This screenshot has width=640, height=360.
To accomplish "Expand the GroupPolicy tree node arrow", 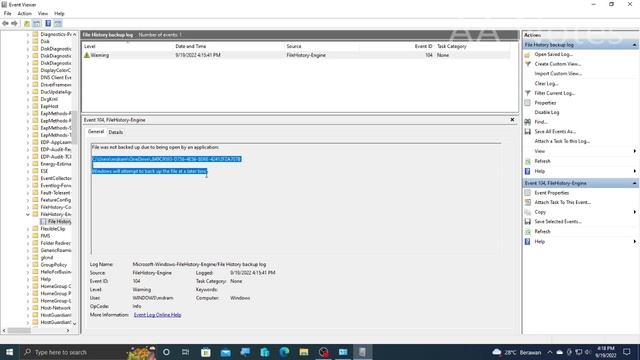I will point(28,265).
